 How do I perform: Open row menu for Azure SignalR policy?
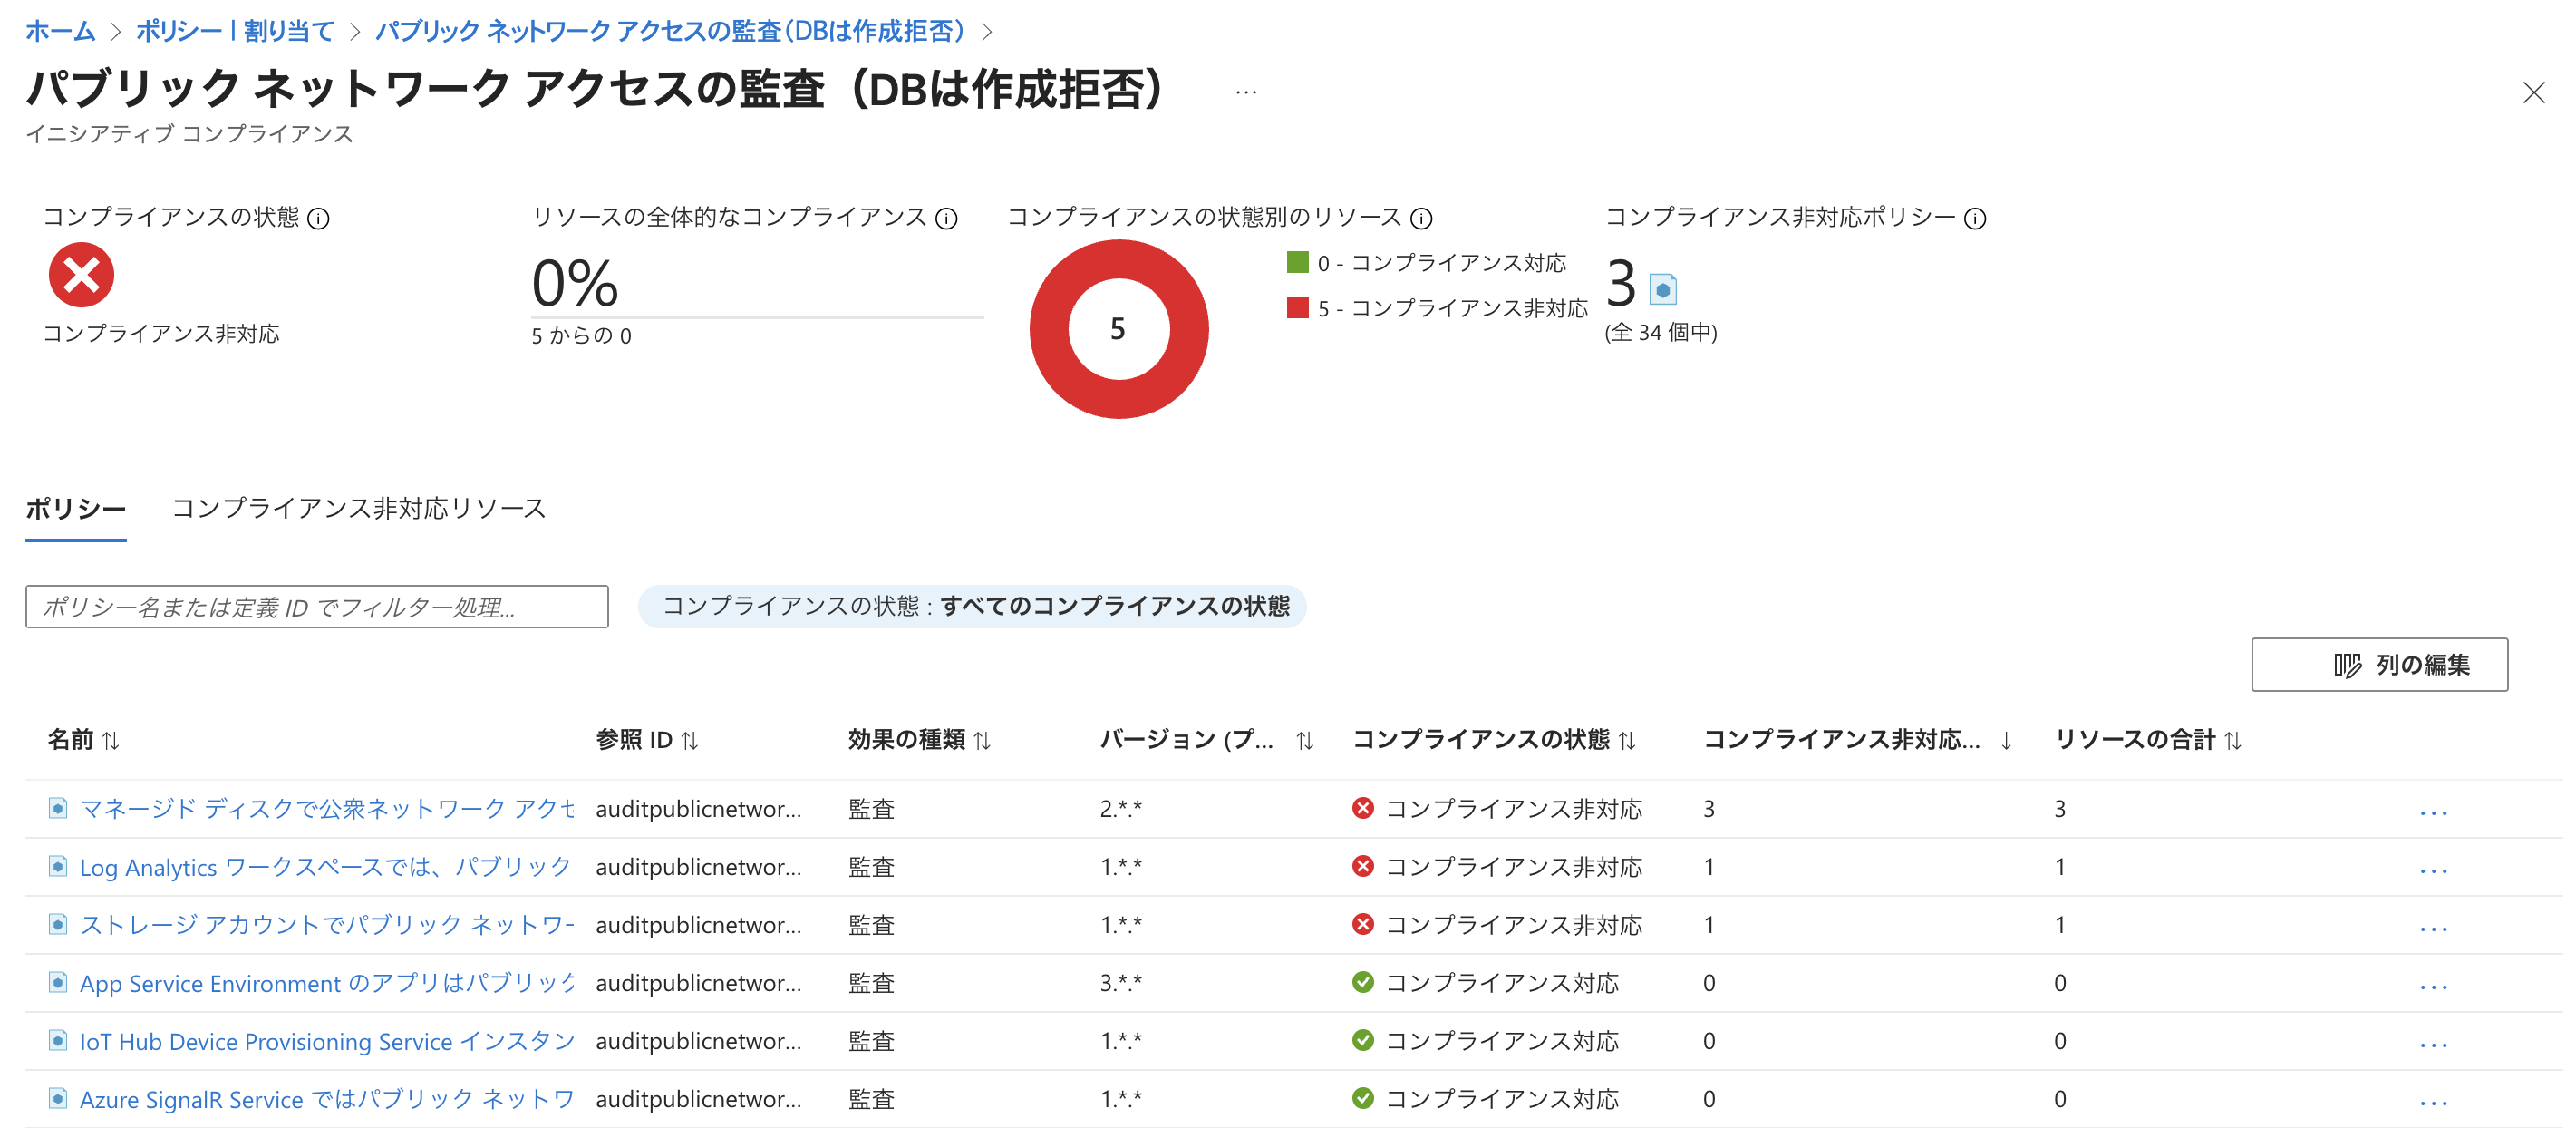pos(2433,1102)
